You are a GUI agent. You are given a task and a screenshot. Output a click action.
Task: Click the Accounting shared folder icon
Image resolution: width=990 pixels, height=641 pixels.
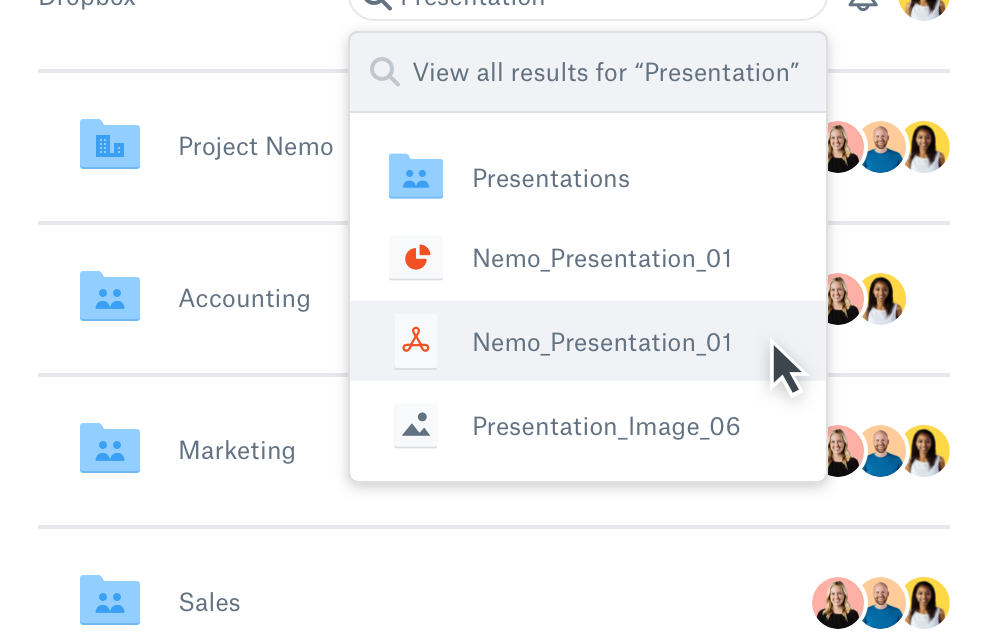[x=110, y=296]
